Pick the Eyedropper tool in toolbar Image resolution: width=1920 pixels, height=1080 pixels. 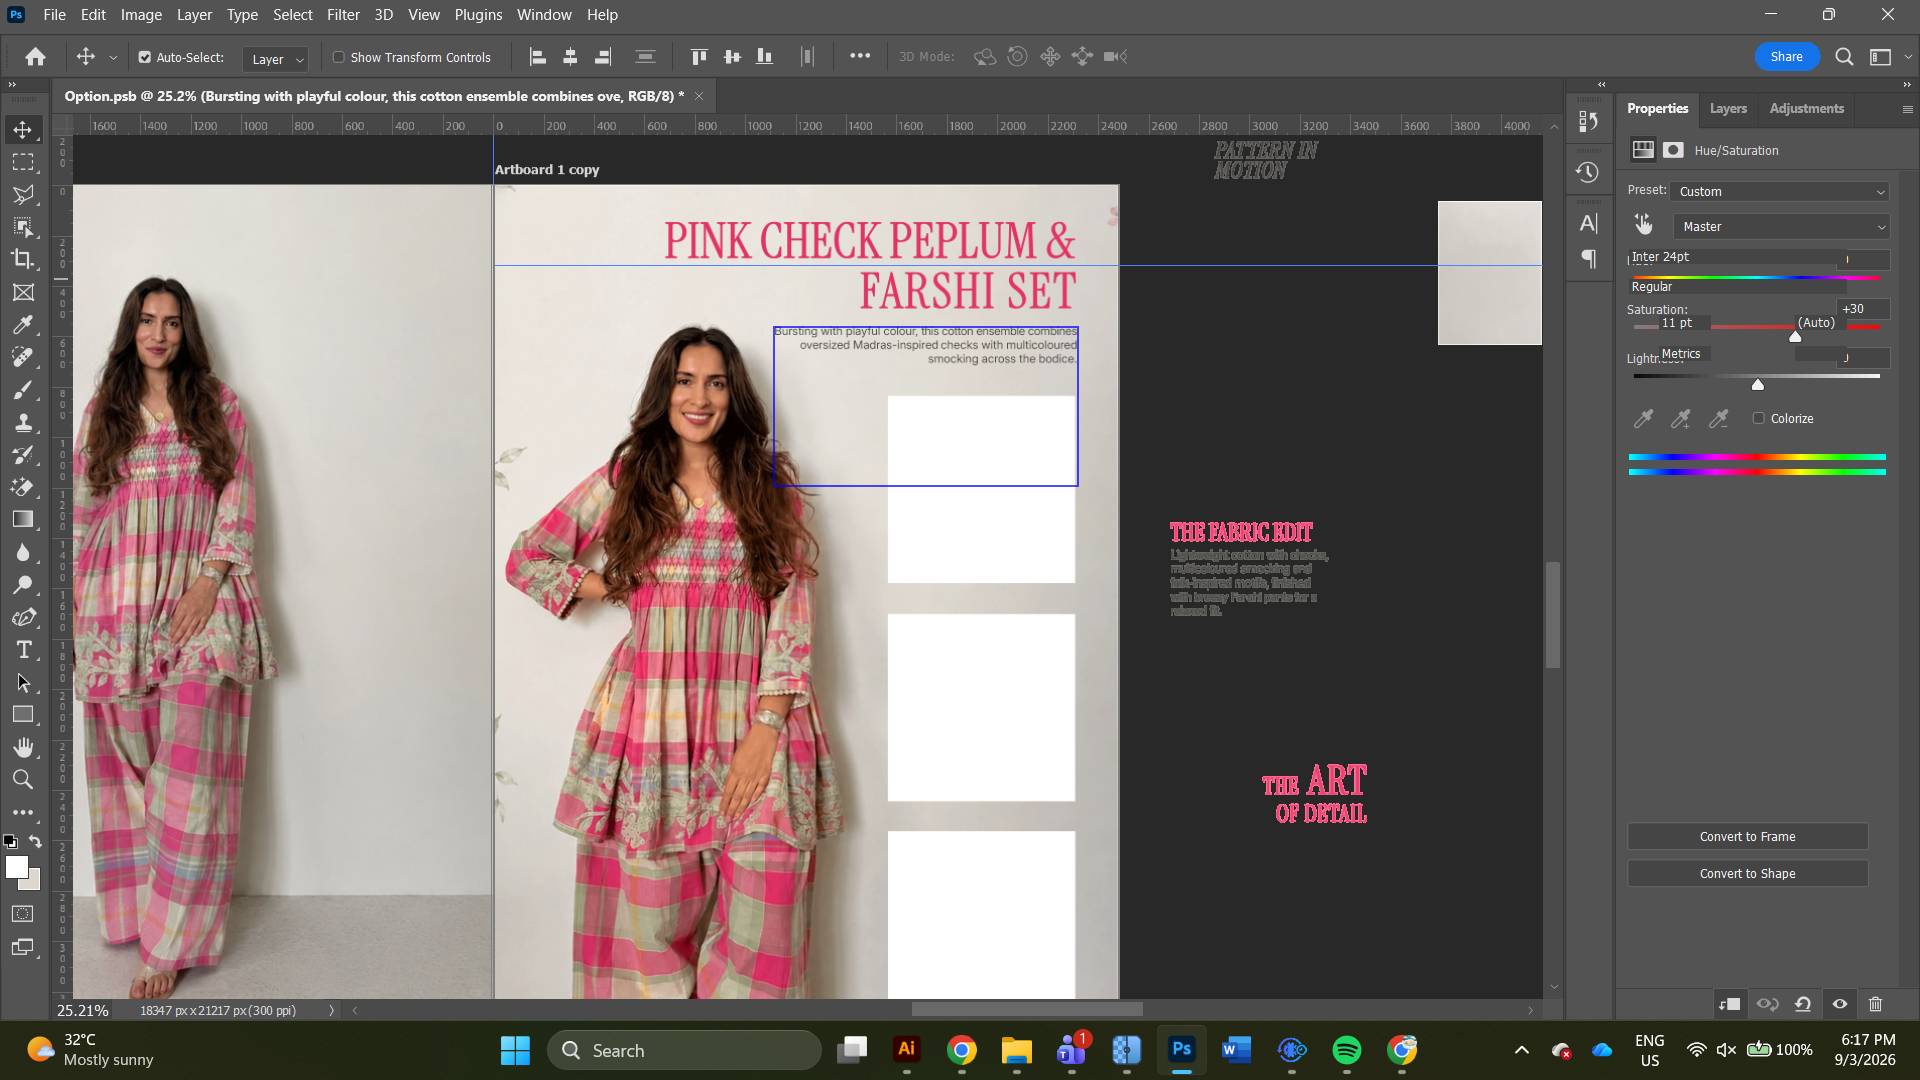pyautogui.click(x=23, y=325)
